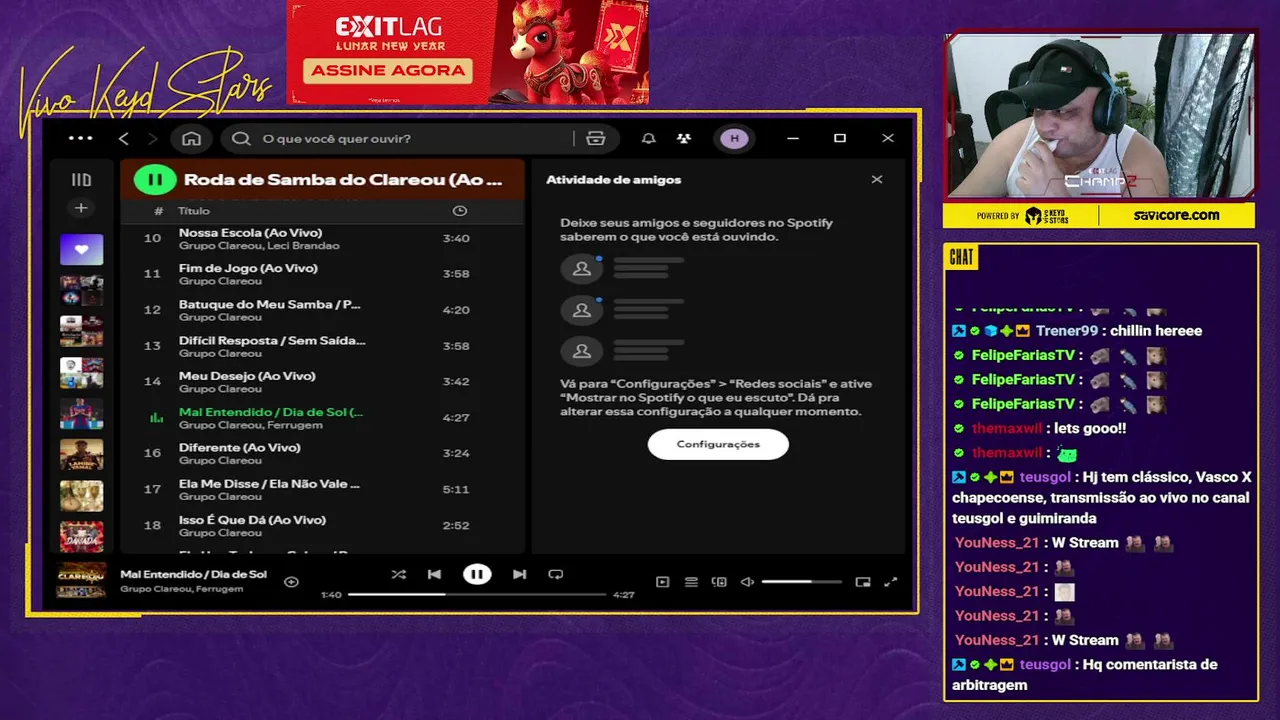Sort tracks by duration clock icon
Screen dimensions: 1280x720
tap(459, 211)
